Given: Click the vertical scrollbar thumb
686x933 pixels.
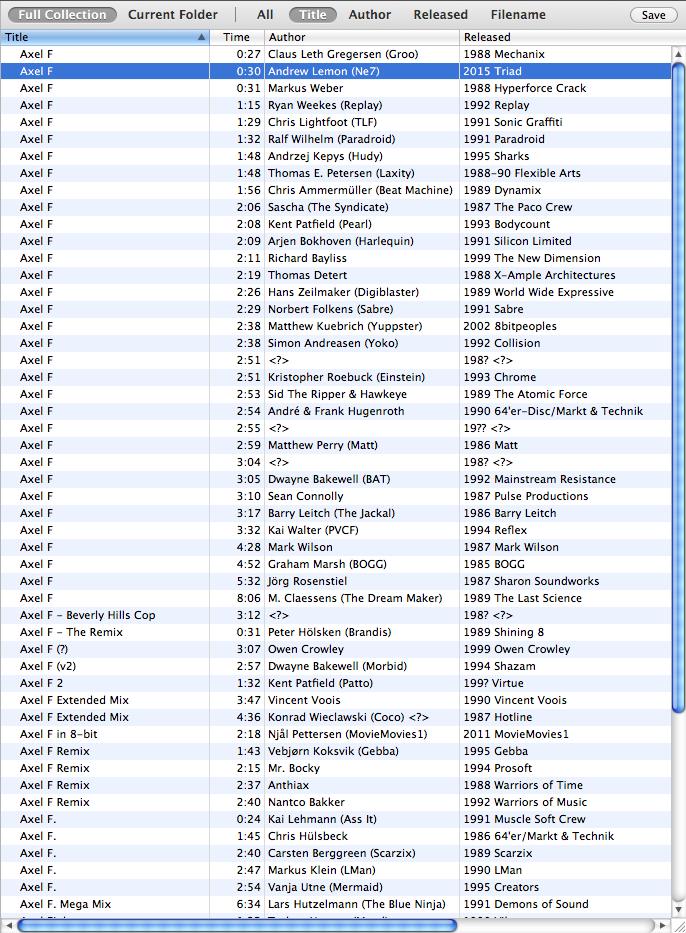Looking at the screenshot, I should [x=678, y=380].
